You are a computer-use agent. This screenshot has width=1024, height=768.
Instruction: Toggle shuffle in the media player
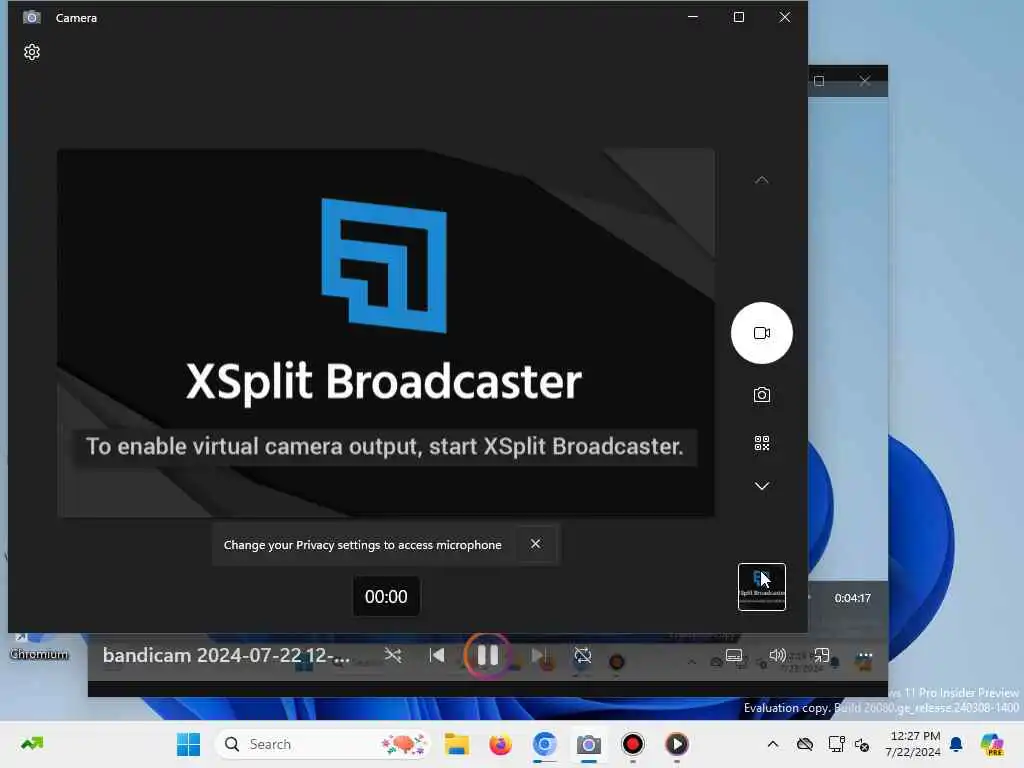click(x=393, y=655)
